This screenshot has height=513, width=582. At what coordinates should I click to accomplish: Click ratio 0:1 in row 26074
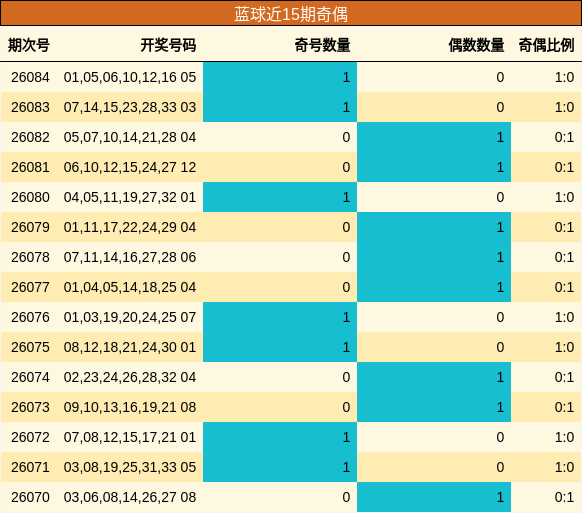[x=565, y=377]
